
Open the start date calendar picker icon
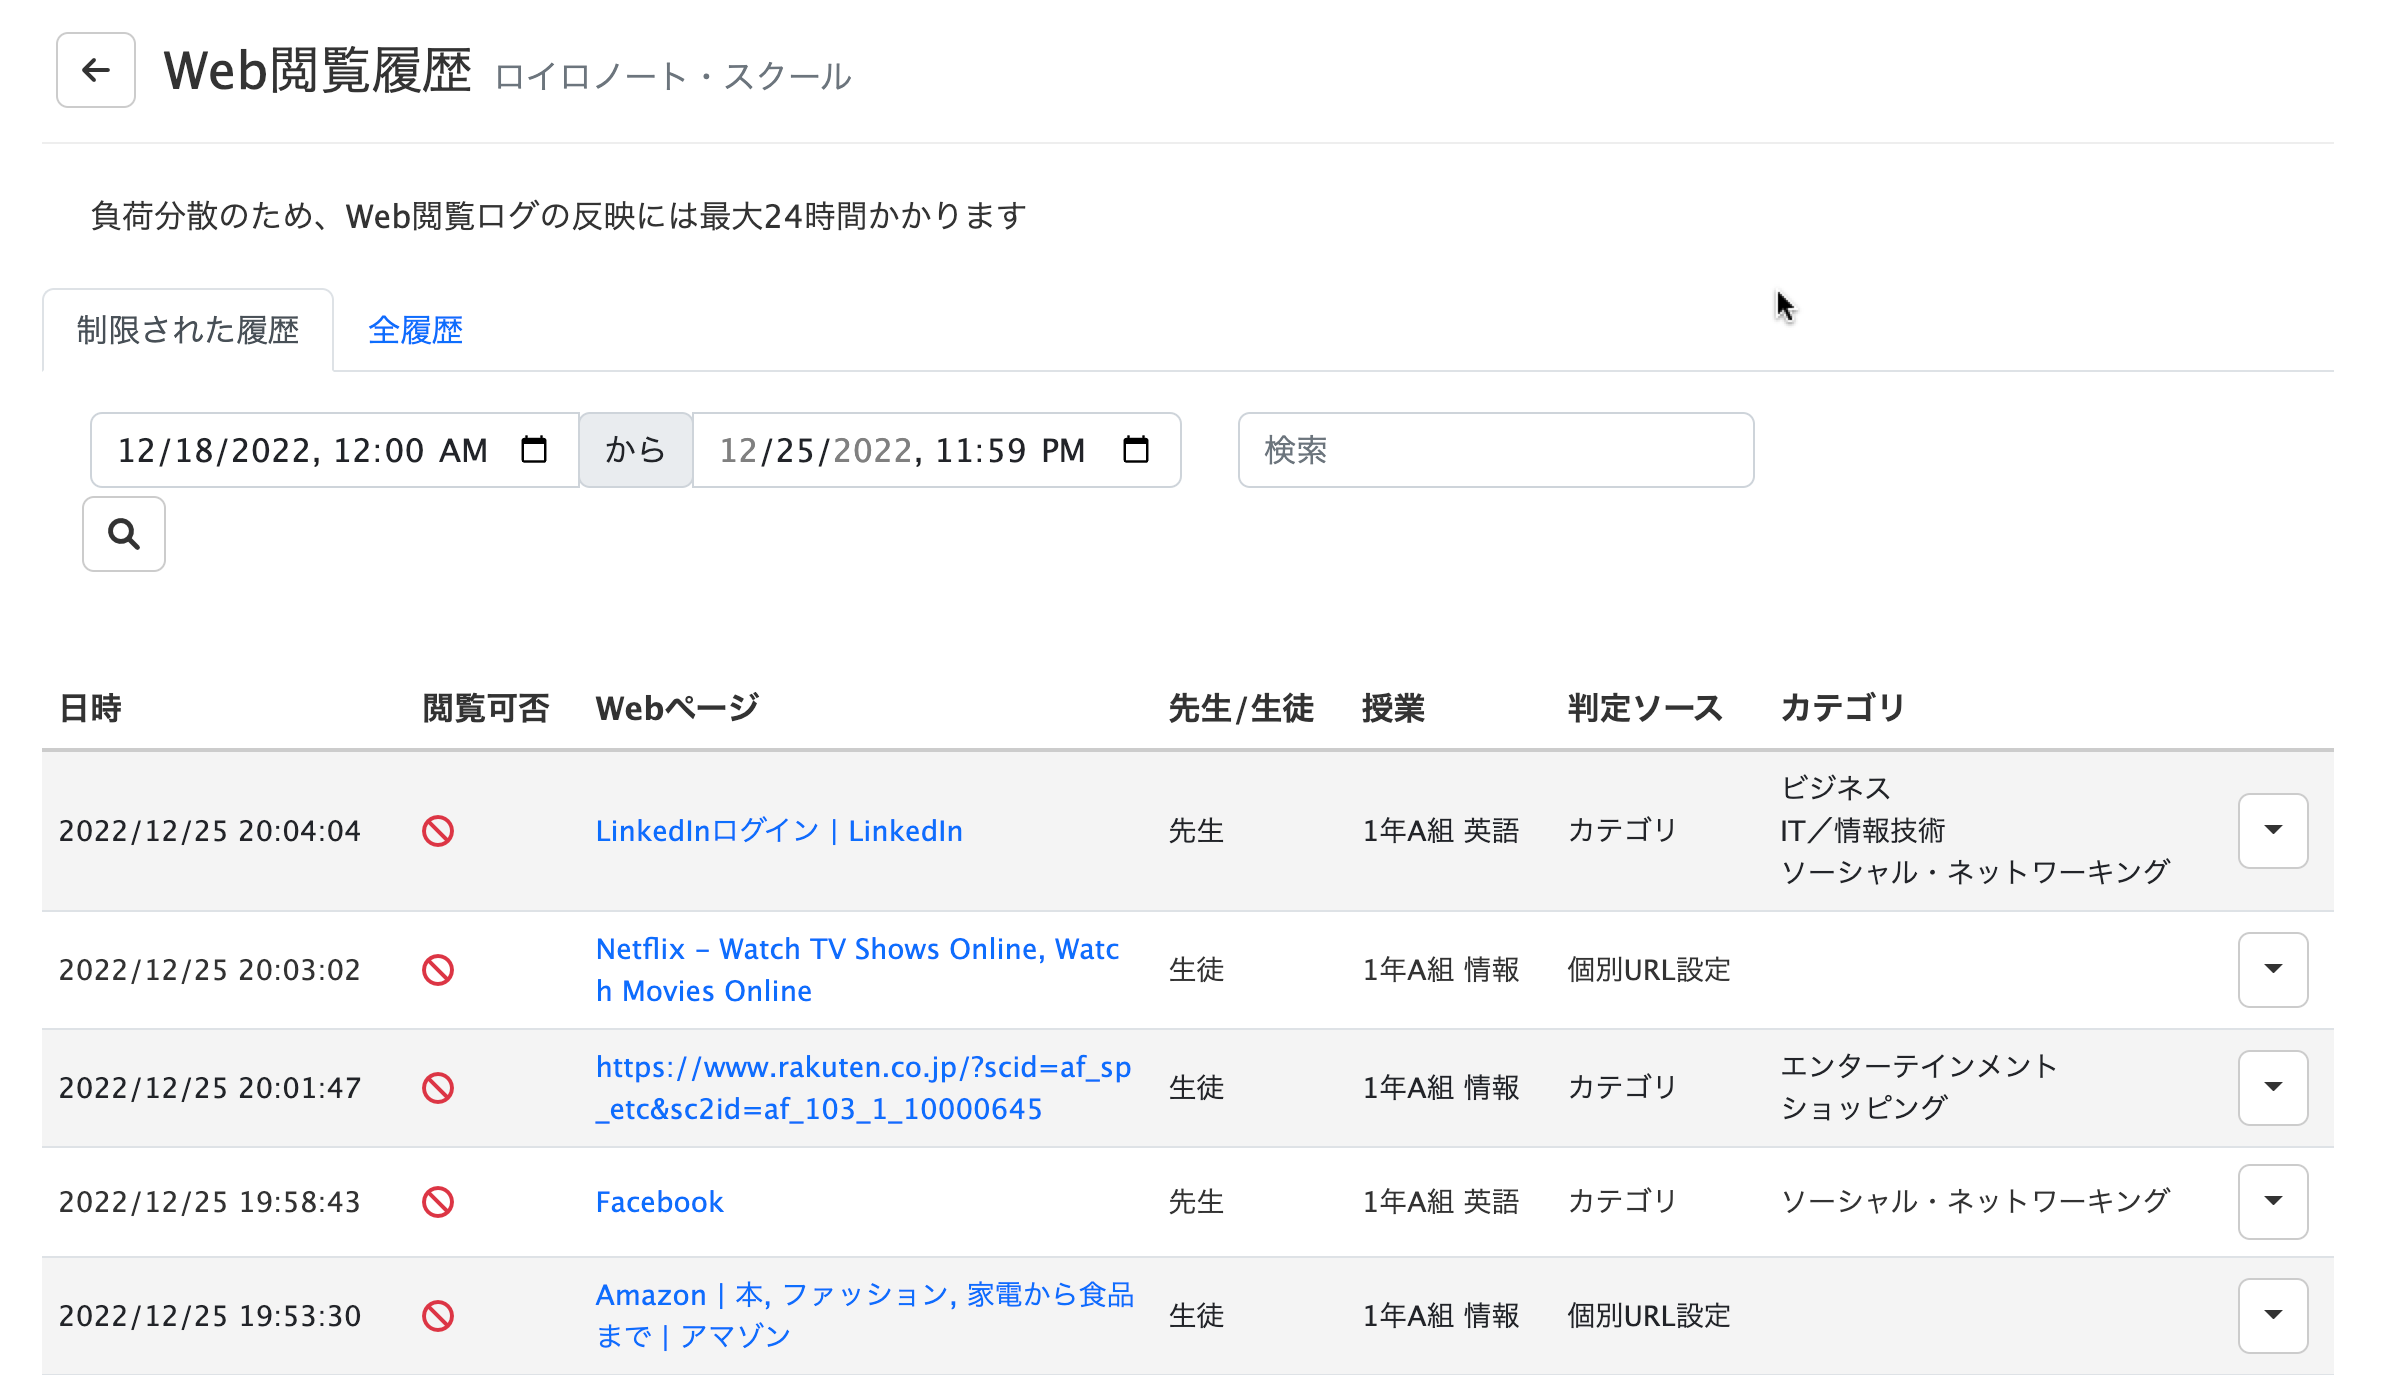pos(534,450)
